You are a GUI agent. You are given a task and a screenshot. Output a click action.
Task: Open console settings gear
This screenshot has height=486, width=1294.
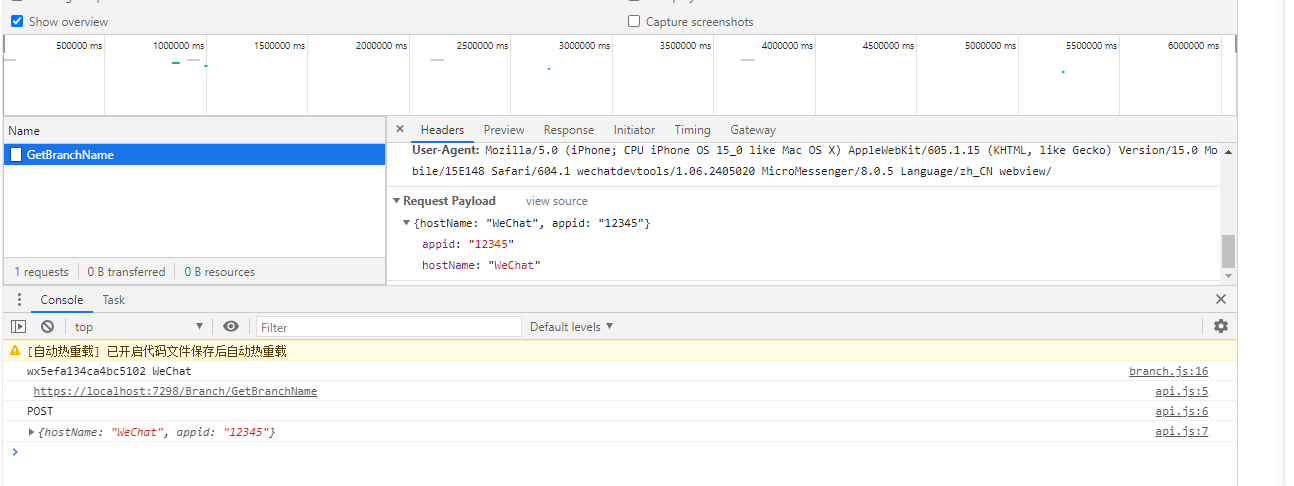click(x=1220, y=326)
